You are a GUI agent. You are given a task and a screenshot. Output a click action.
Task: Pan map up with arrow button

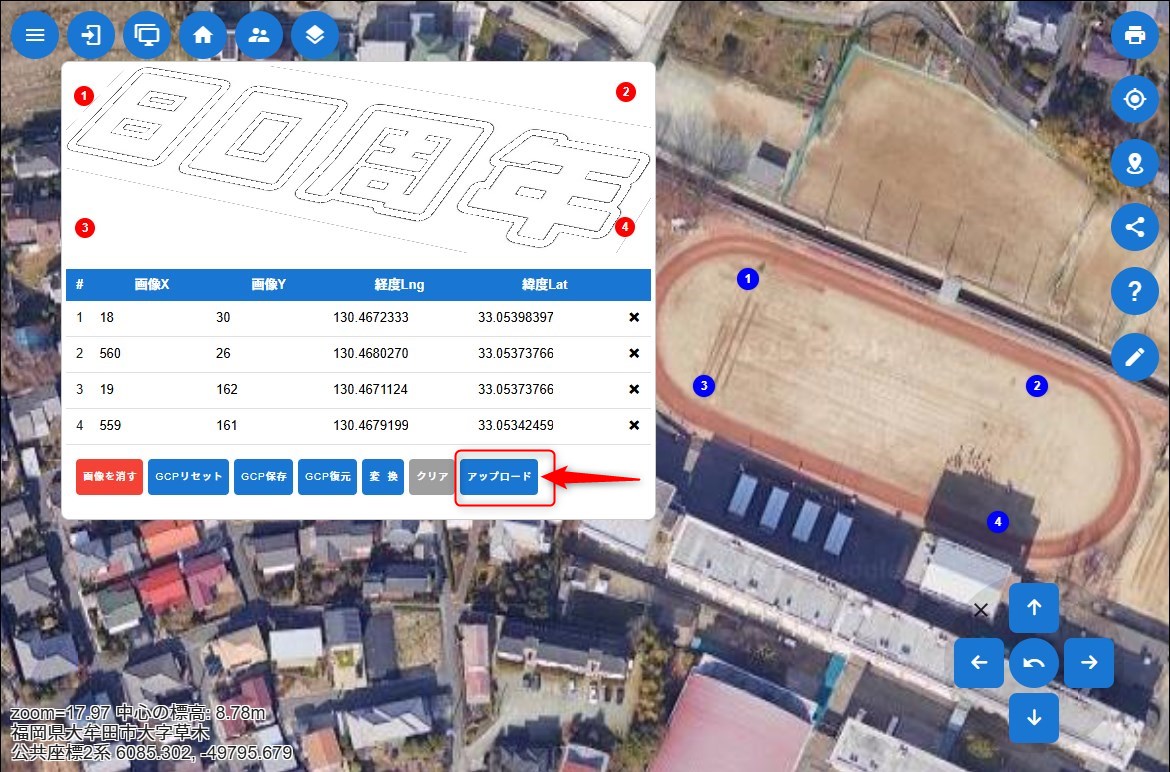pyautogui.click(x=1034, y=607)
